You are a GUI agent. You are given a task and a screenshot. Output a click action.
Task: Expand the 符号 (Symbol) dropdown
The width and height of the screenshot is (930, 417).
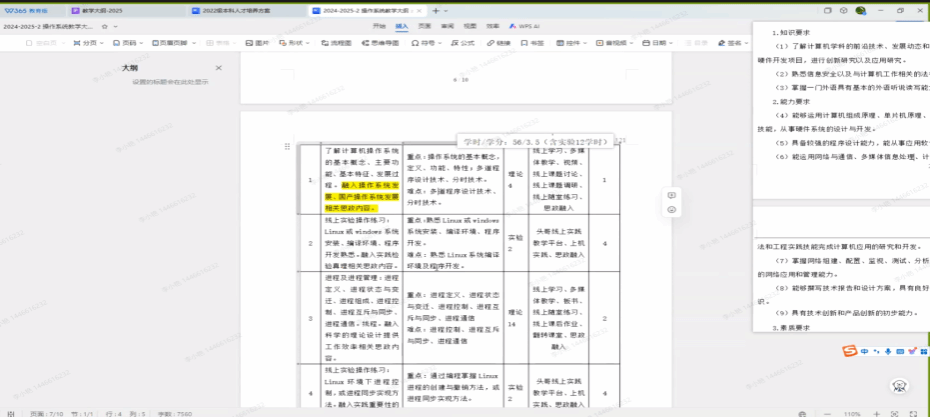[425, 43]
